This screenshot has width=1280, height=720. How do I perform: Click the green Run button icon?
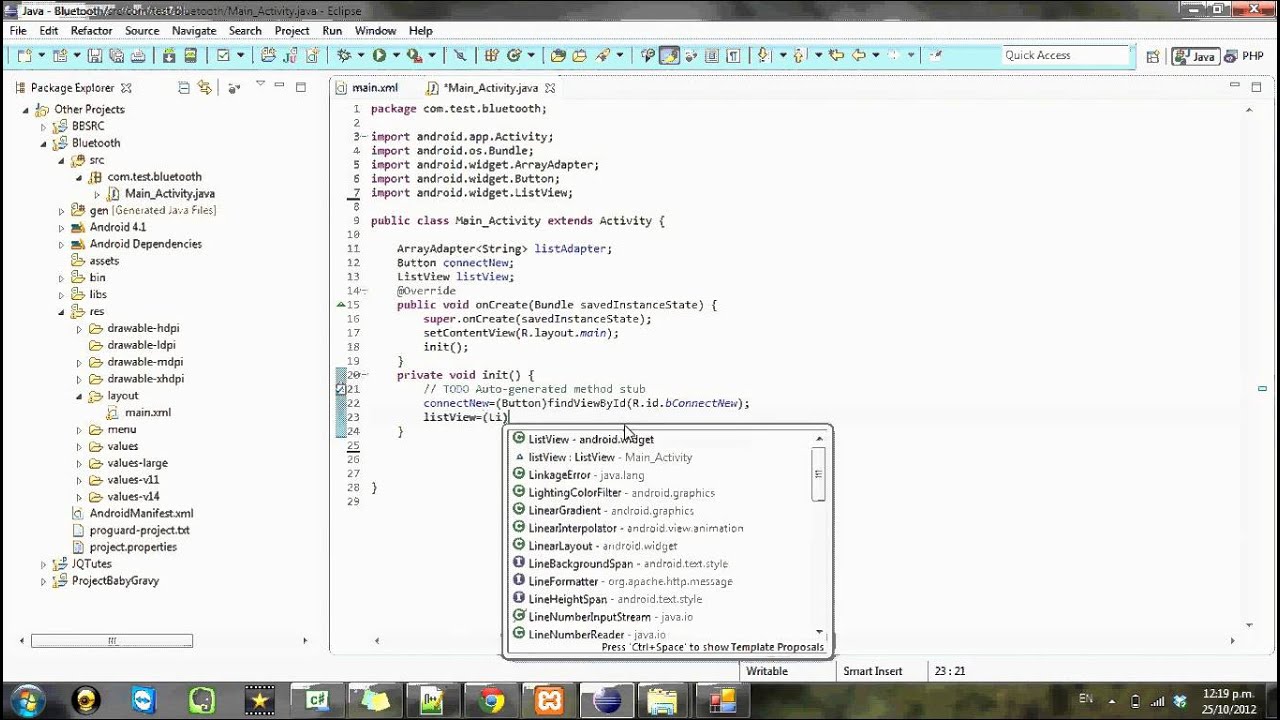pos(380,56)
